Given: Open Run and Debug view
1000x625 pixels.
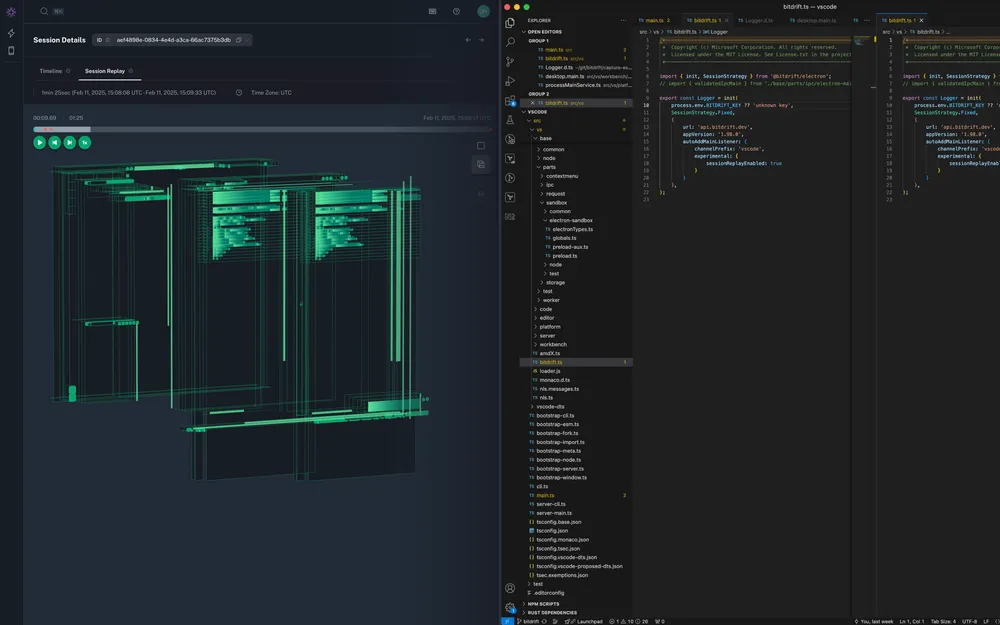Looking at the screenshot, I should coord(510,81).
